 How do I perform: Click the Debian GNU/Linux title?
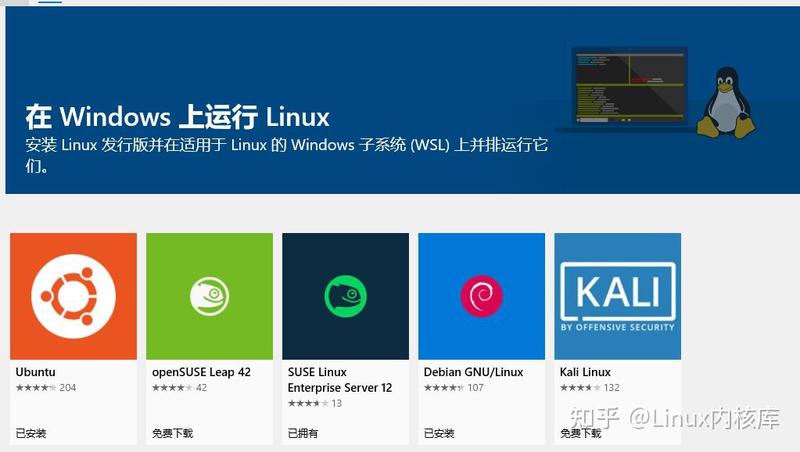coord(473,372)
